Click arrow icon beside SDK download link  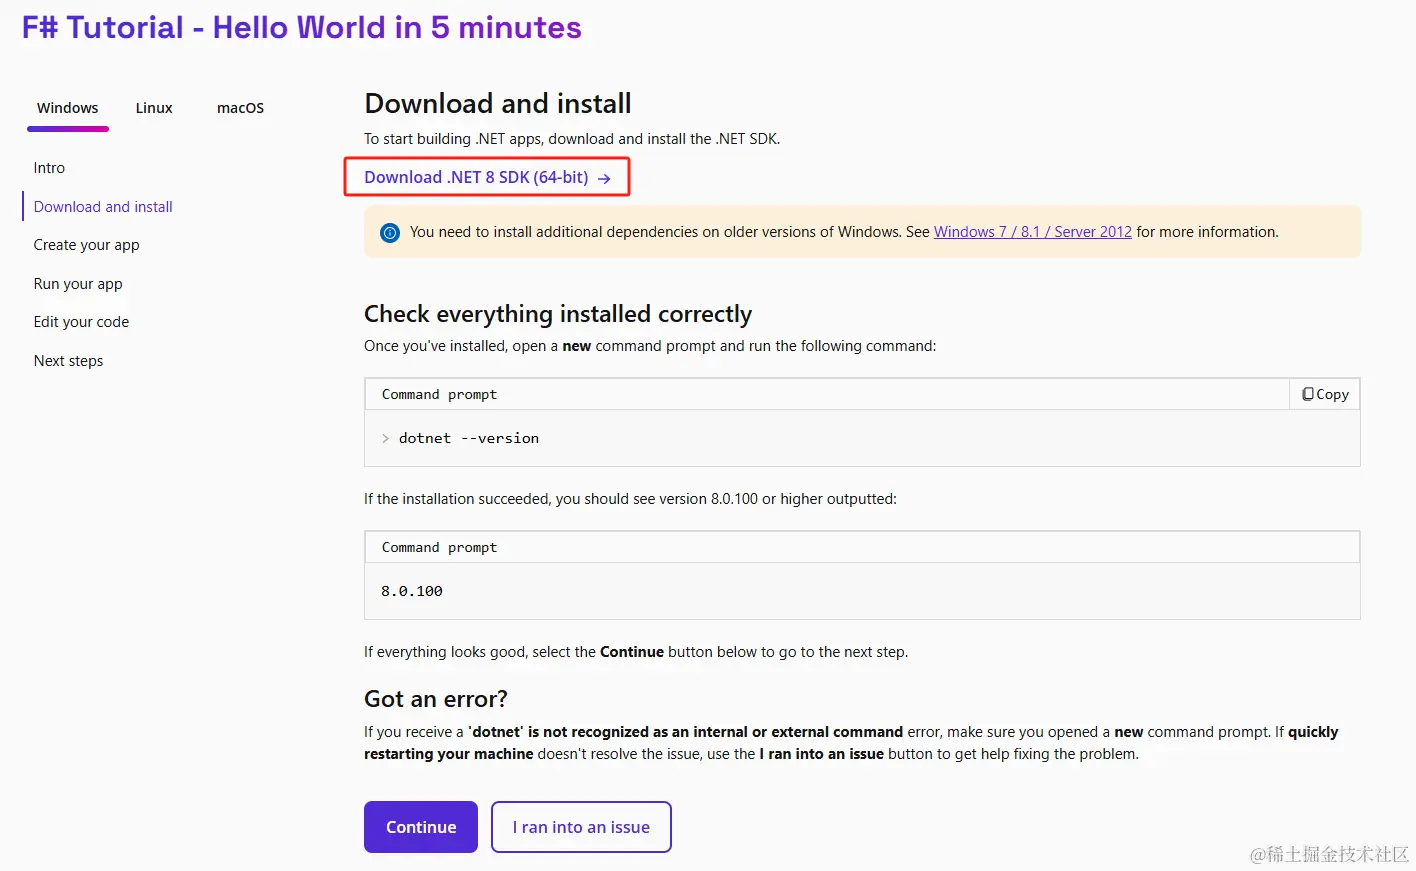[604, 178]
